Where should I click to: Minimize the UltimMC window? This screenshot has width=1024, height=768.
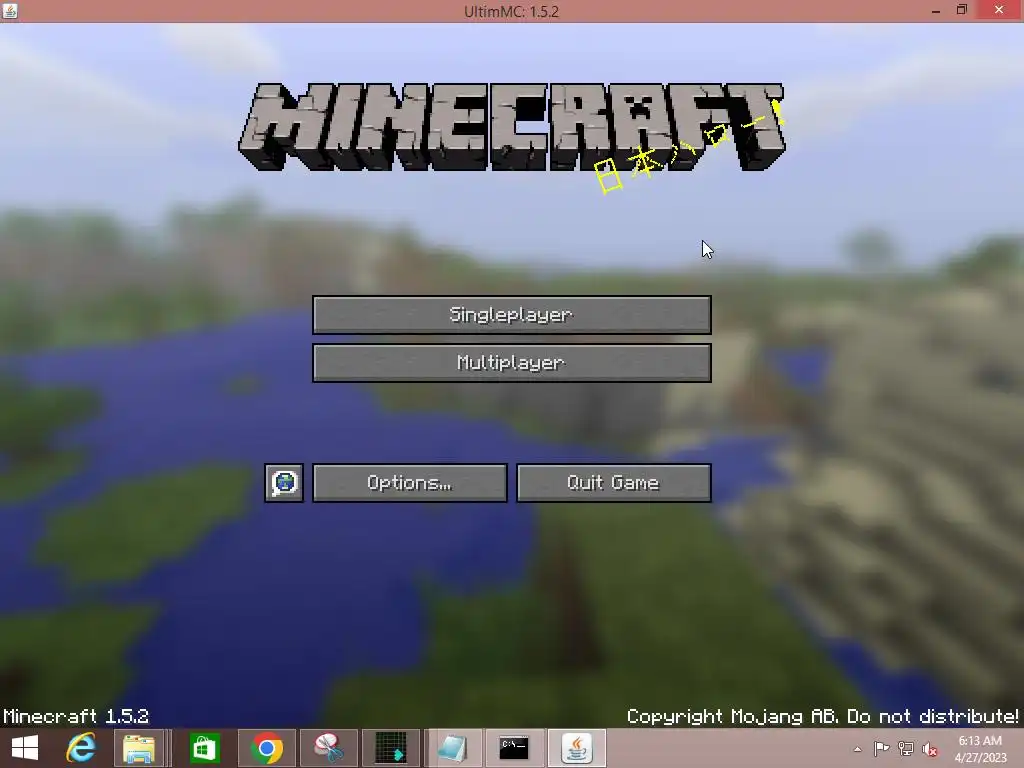[x=936, y=10]
